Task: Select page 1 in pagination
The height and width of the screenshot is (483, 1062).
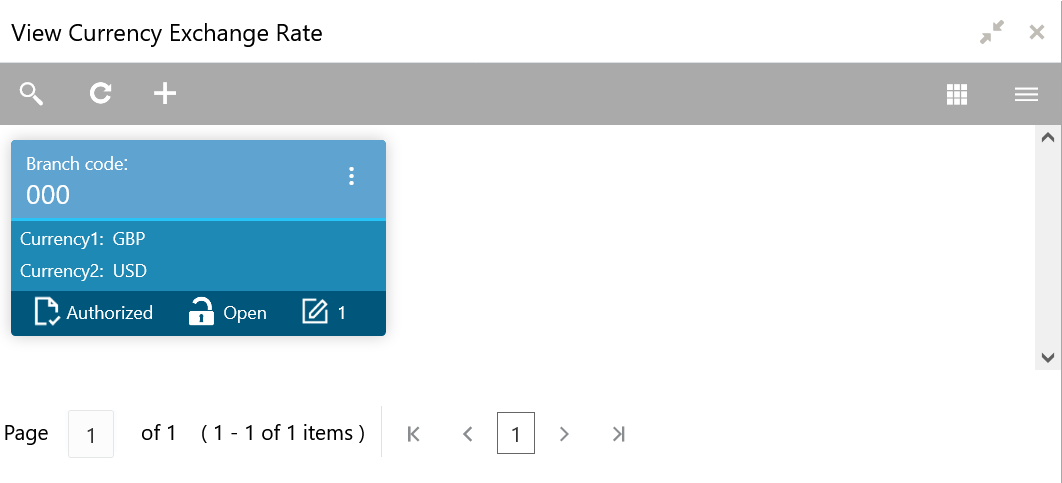Action: pos(516,434)
